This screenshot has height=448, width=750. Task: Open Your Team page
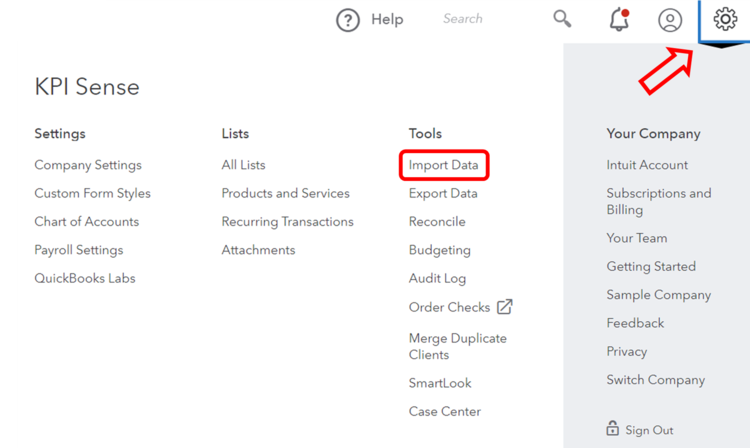[637, 238]
